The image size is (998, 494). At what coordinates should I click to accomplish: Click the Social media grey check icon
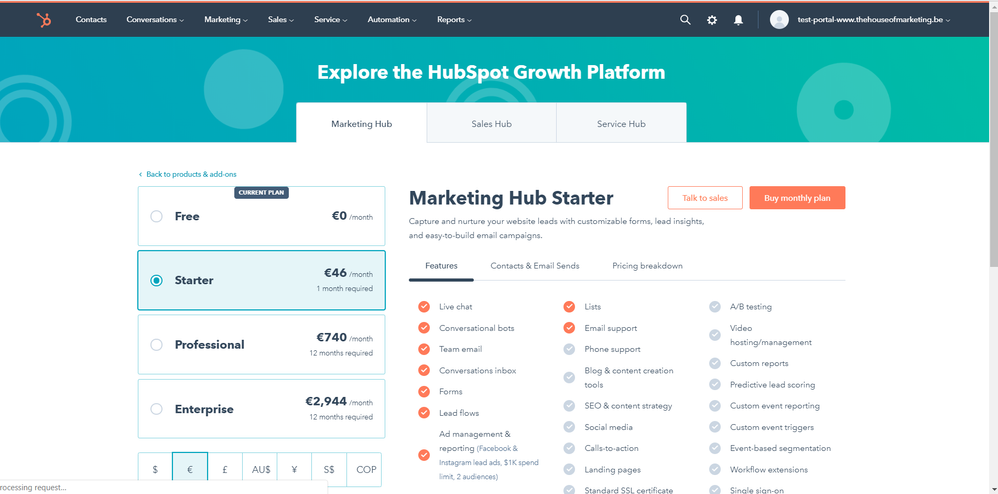click(570, 427)
